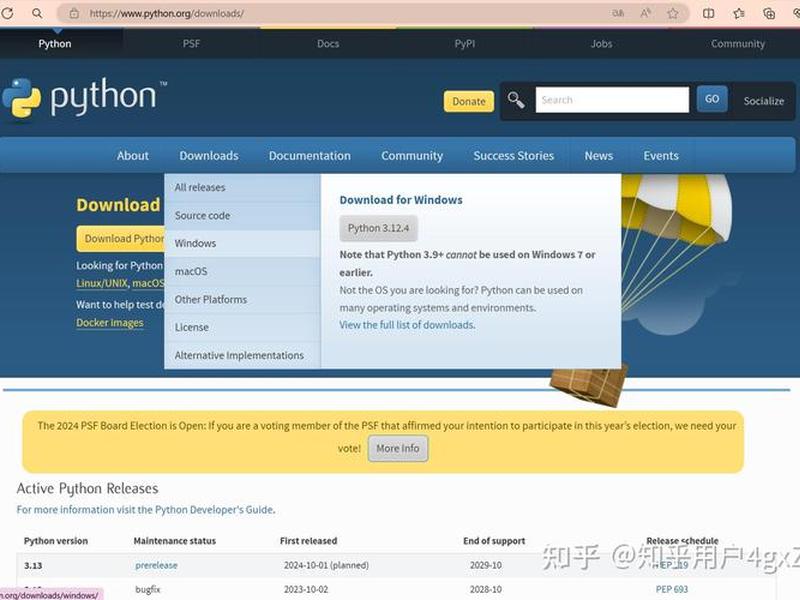This screenshot has width=800, height=600.
Task: Click the 2029-10 end of support cell
Action: coord(486,565)
